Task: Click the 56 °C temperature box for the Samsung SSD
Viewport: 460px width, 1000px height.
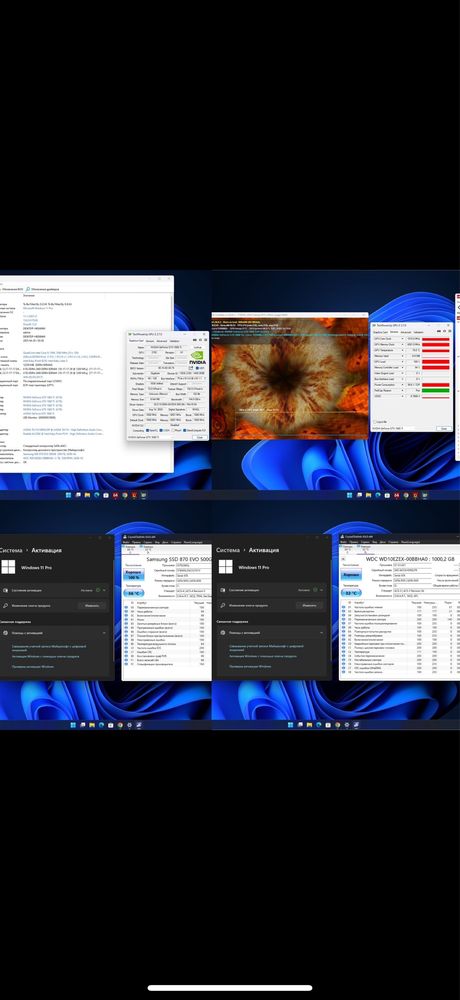Action: 134,593
